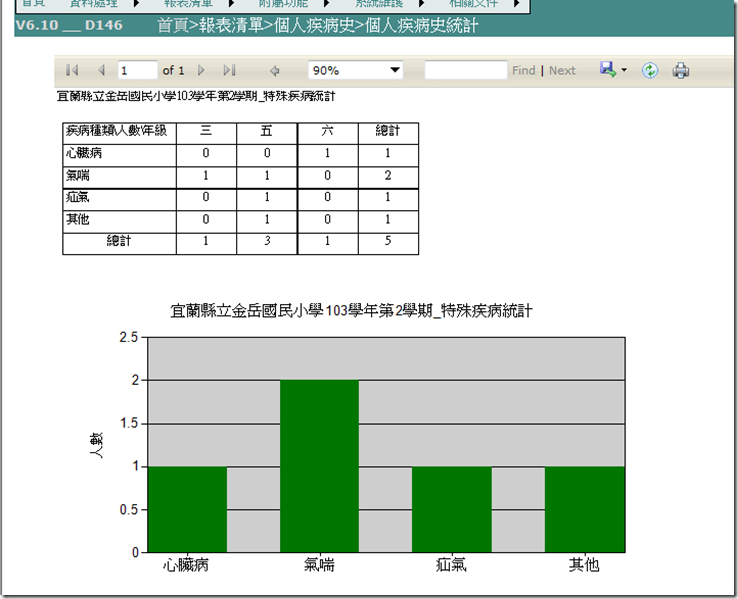Click the find text search box
This screenshot has height=599, width=738.
tap(465, 71)
